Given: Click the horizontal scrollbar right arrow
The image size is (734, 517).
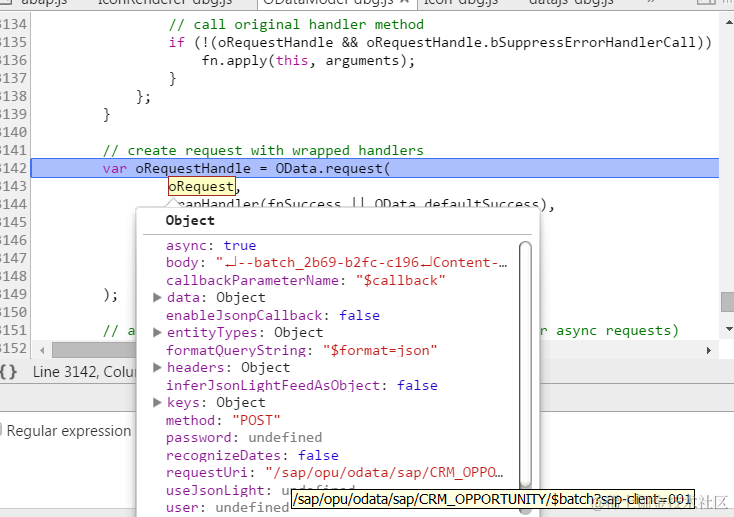Looking at the screenshot, I should (709, 350).
